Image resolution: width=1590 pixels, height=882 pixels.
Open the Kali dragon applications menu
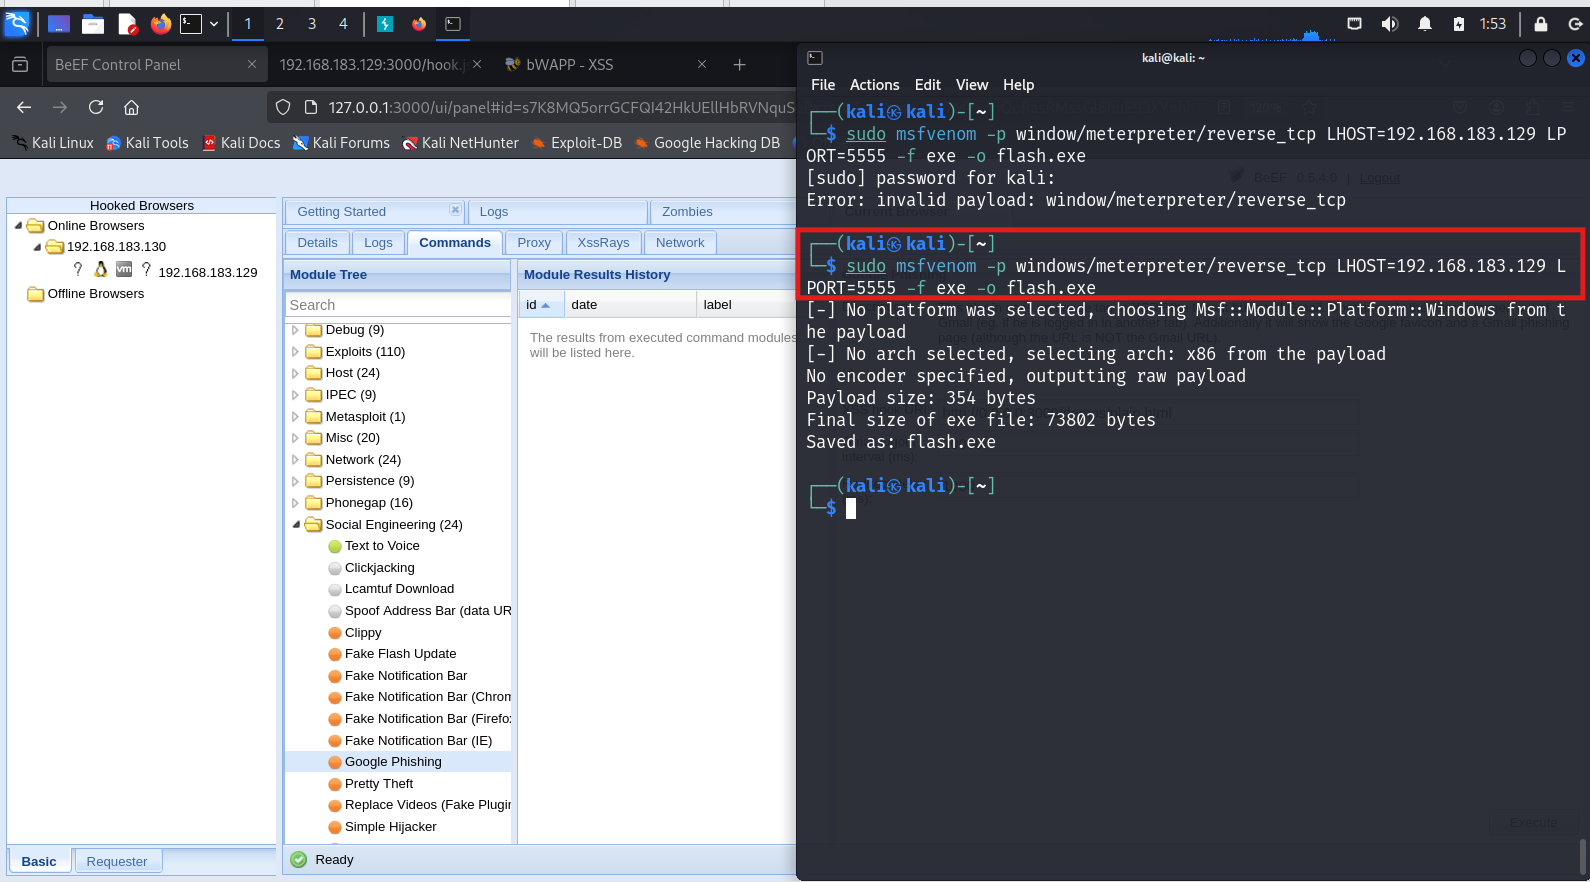point(17,23)
